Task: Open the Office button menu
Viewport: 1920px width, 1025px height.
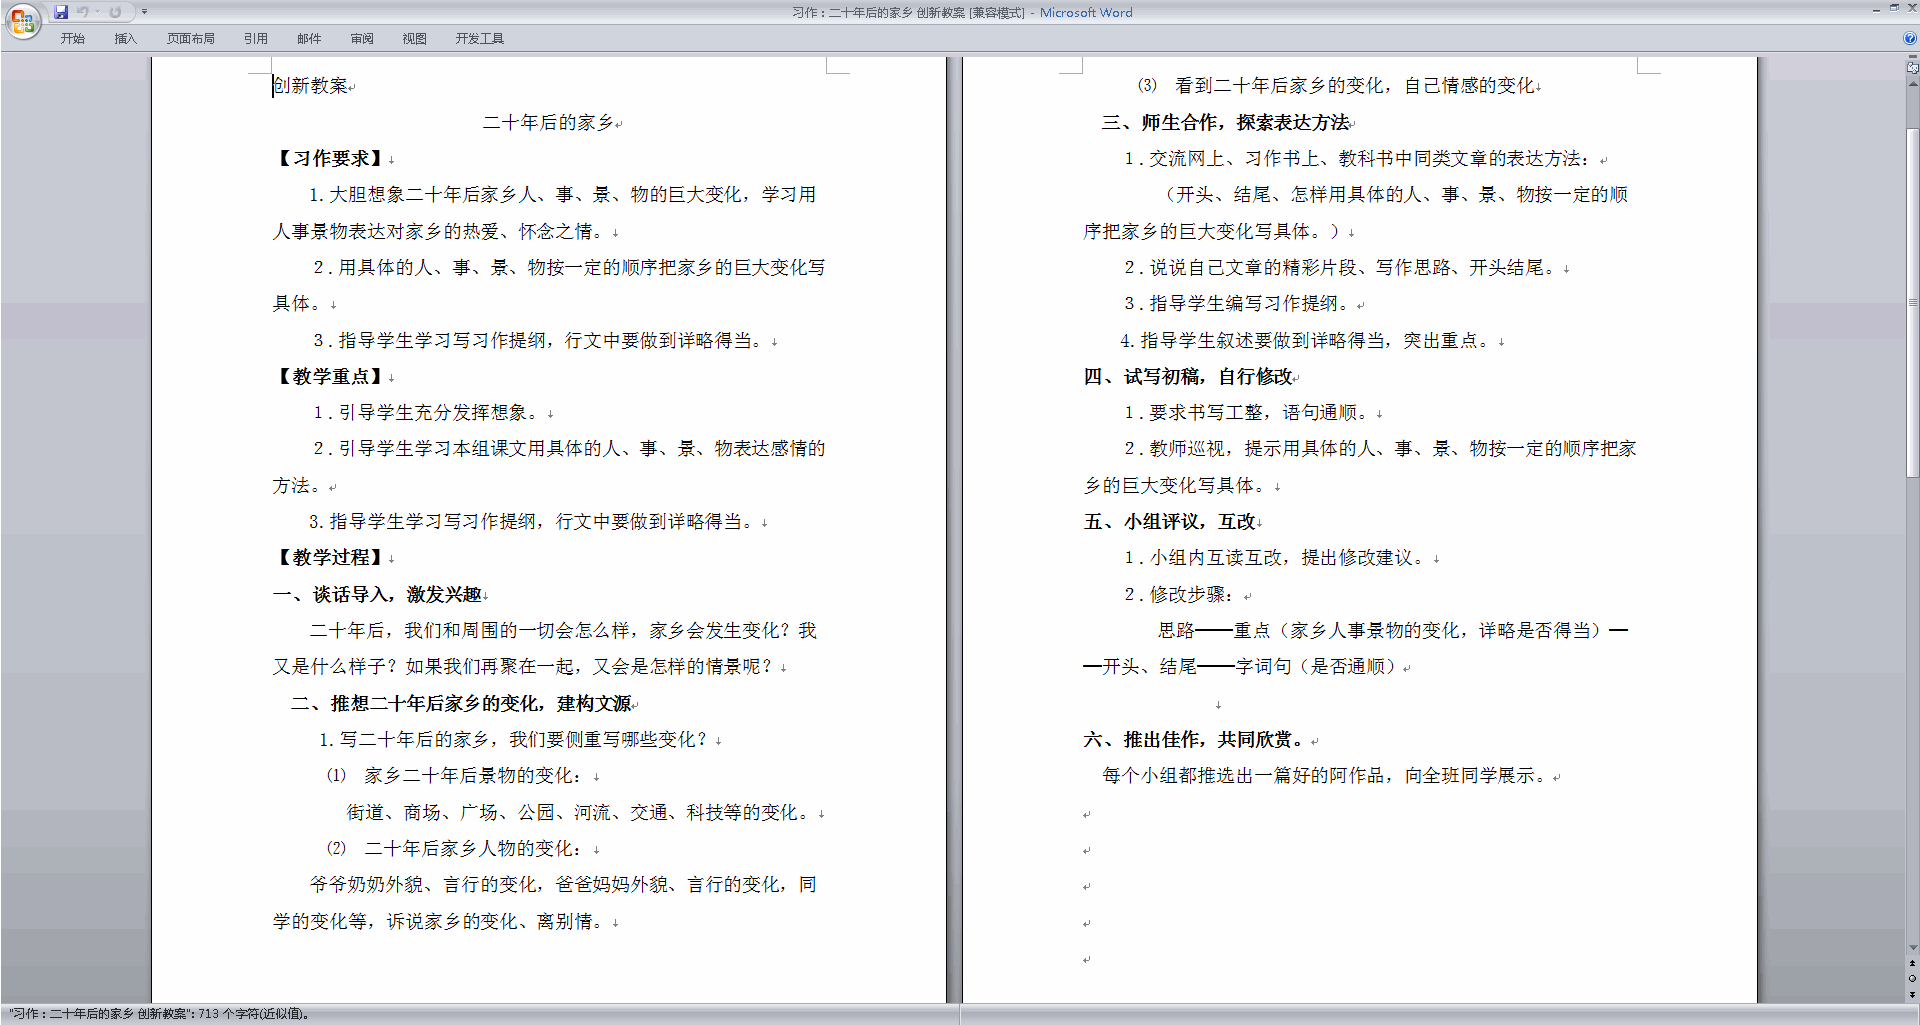Action: coord(22,20)
